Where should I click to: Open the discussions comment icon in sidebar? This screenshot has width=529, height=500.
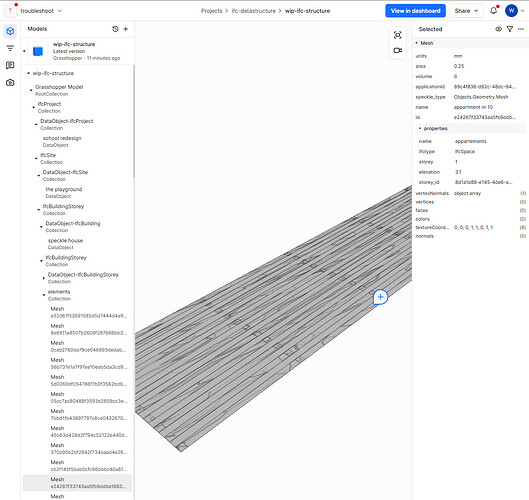point(10,65)
